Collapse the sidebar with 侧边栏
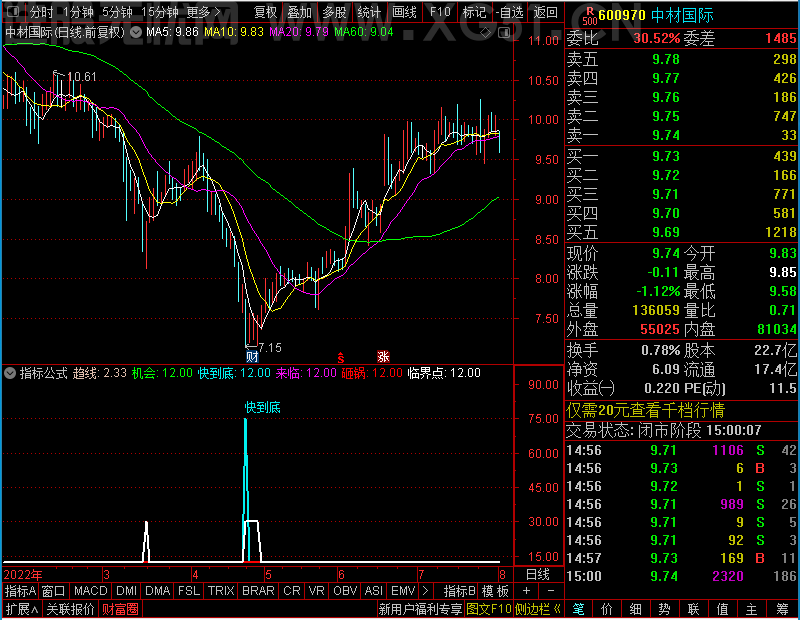Screen dimensions: 800x620 pos(538,609)
